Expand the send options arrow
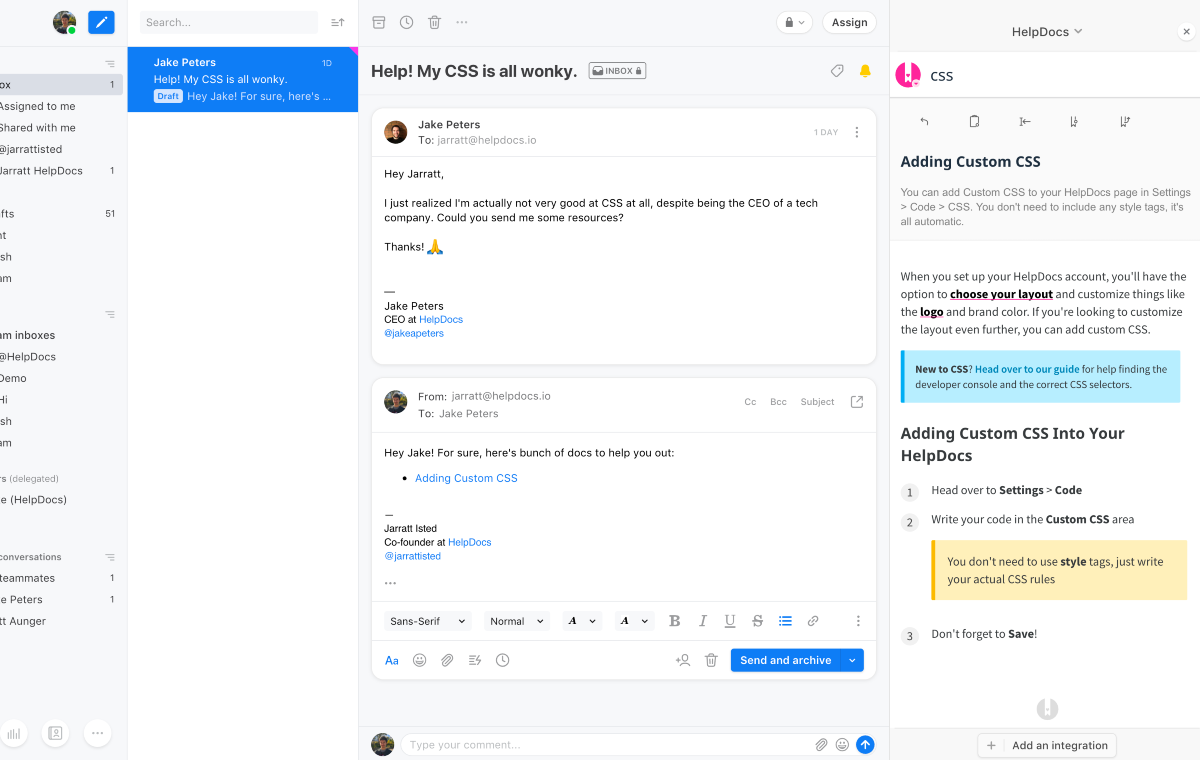This screenshot has width=1200, height=760. [x=853, y=660]
